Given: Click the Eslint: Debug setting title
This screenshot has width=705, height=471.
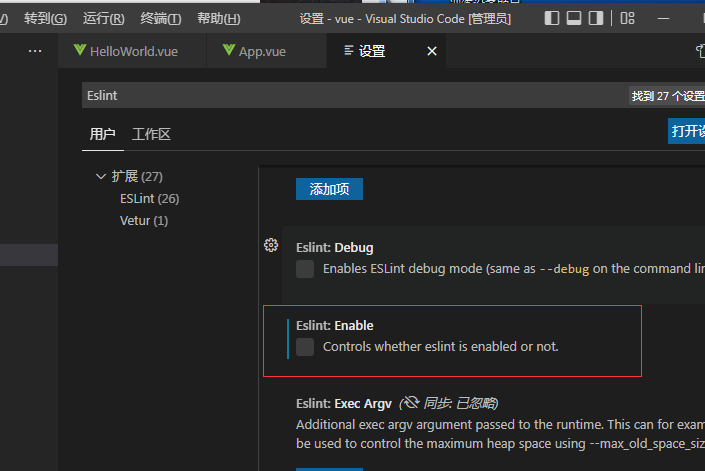Looking at the screenshot, I should pos(335,248).
